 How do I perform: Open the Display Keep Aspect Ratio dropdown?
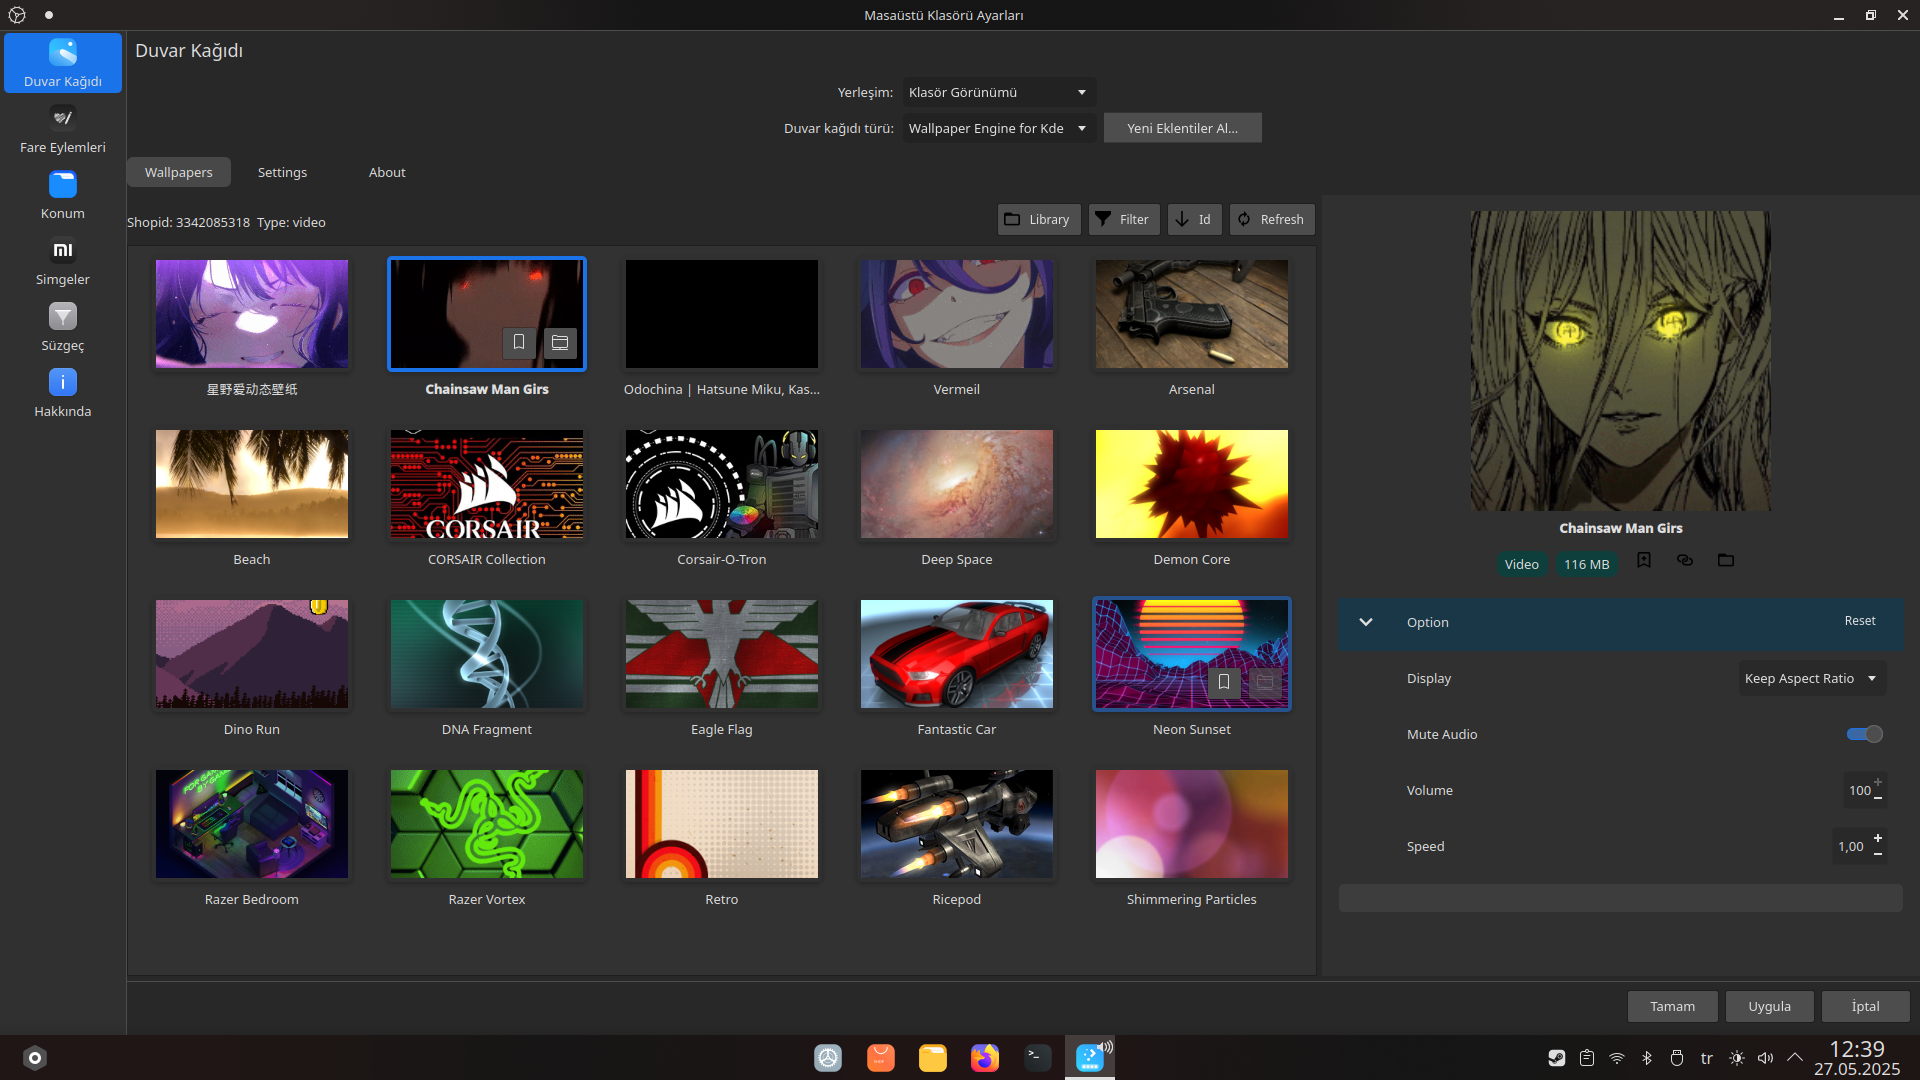[x=1811, y=678]
